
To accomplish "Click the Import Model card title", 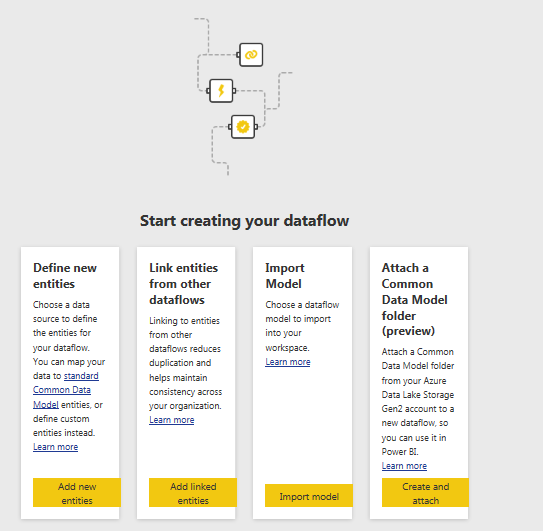I will (x=285, y=276).
